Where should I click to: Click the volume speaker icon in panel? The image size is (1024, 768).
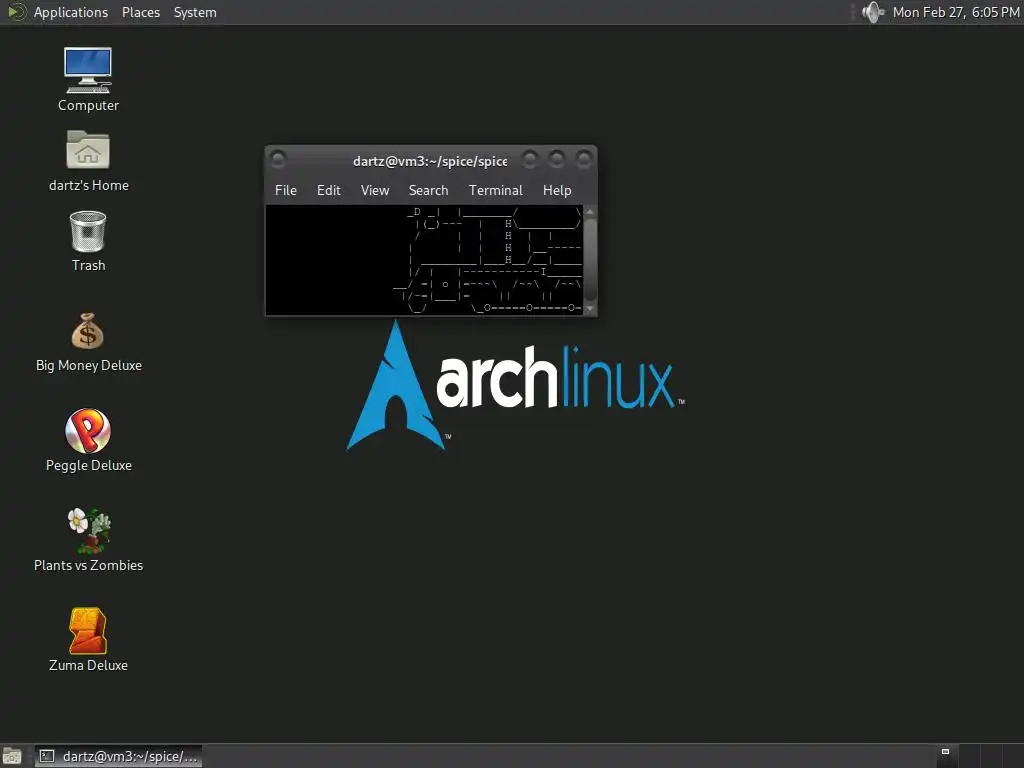coord(872,12)
